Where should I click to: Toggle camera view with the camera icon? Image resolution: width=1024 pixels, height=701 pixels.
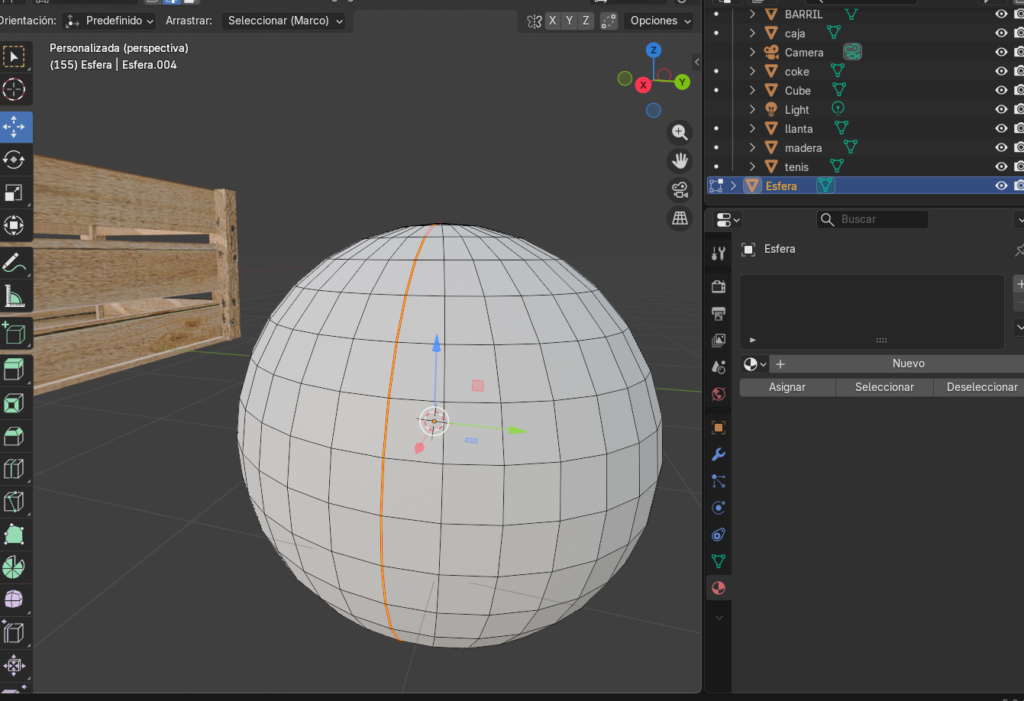click(680, 190)
